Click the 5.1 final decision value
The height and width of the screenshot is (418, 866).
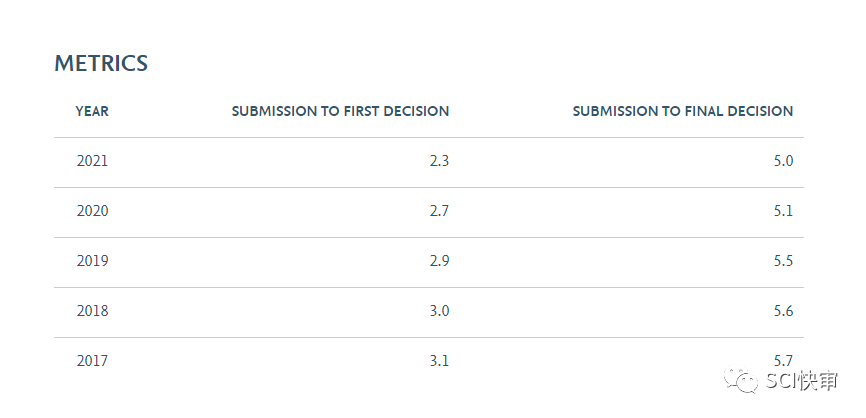pos(783,211)
